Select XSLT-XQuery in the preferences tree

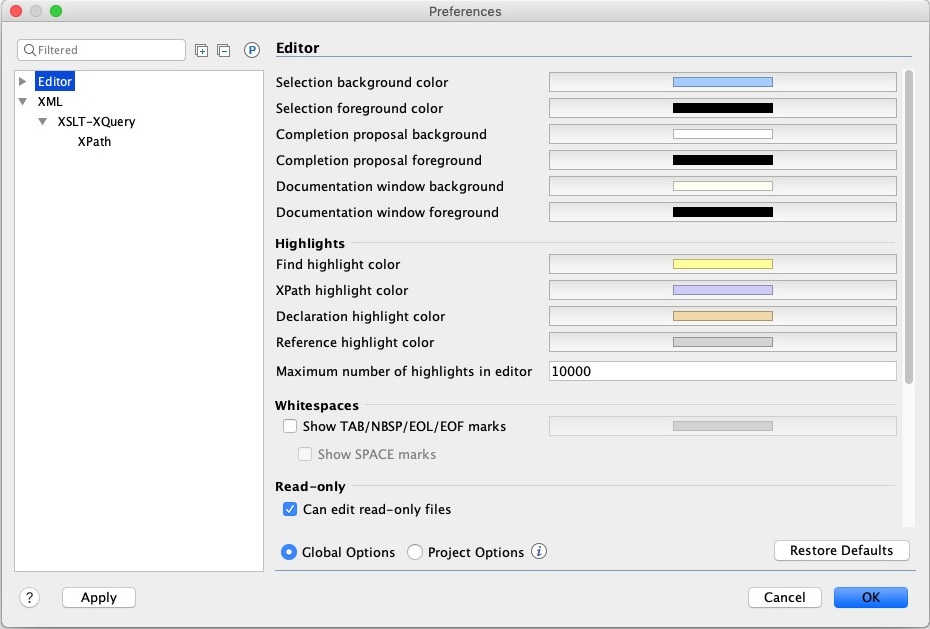(x=96, y=122)
